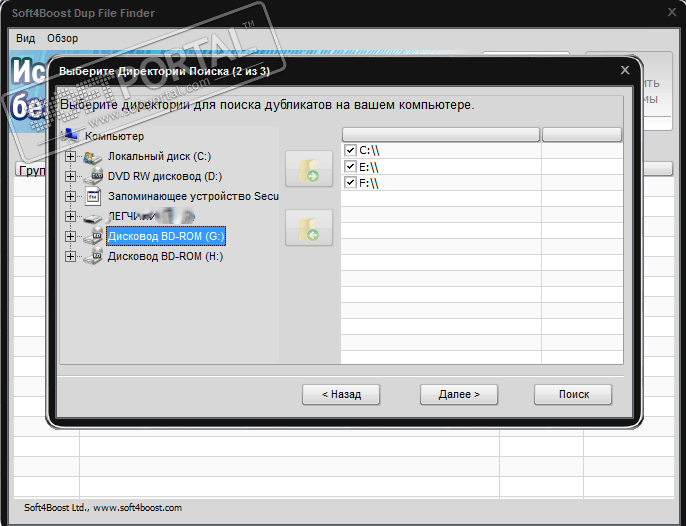
Task: Uncheck the C:\\ directory checkbox
Action: coord(350,150)
